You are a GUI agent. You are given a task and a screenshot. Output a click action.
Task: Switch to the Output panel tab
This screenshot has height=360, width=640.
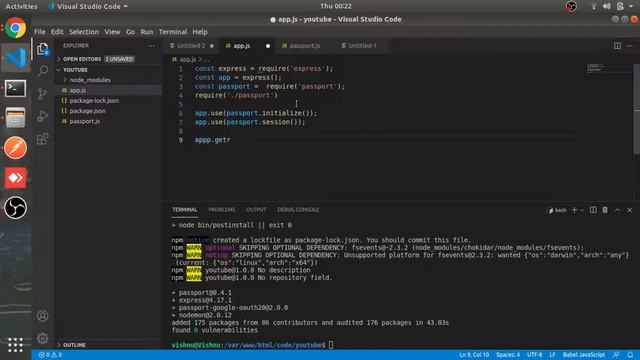point(256,210)
